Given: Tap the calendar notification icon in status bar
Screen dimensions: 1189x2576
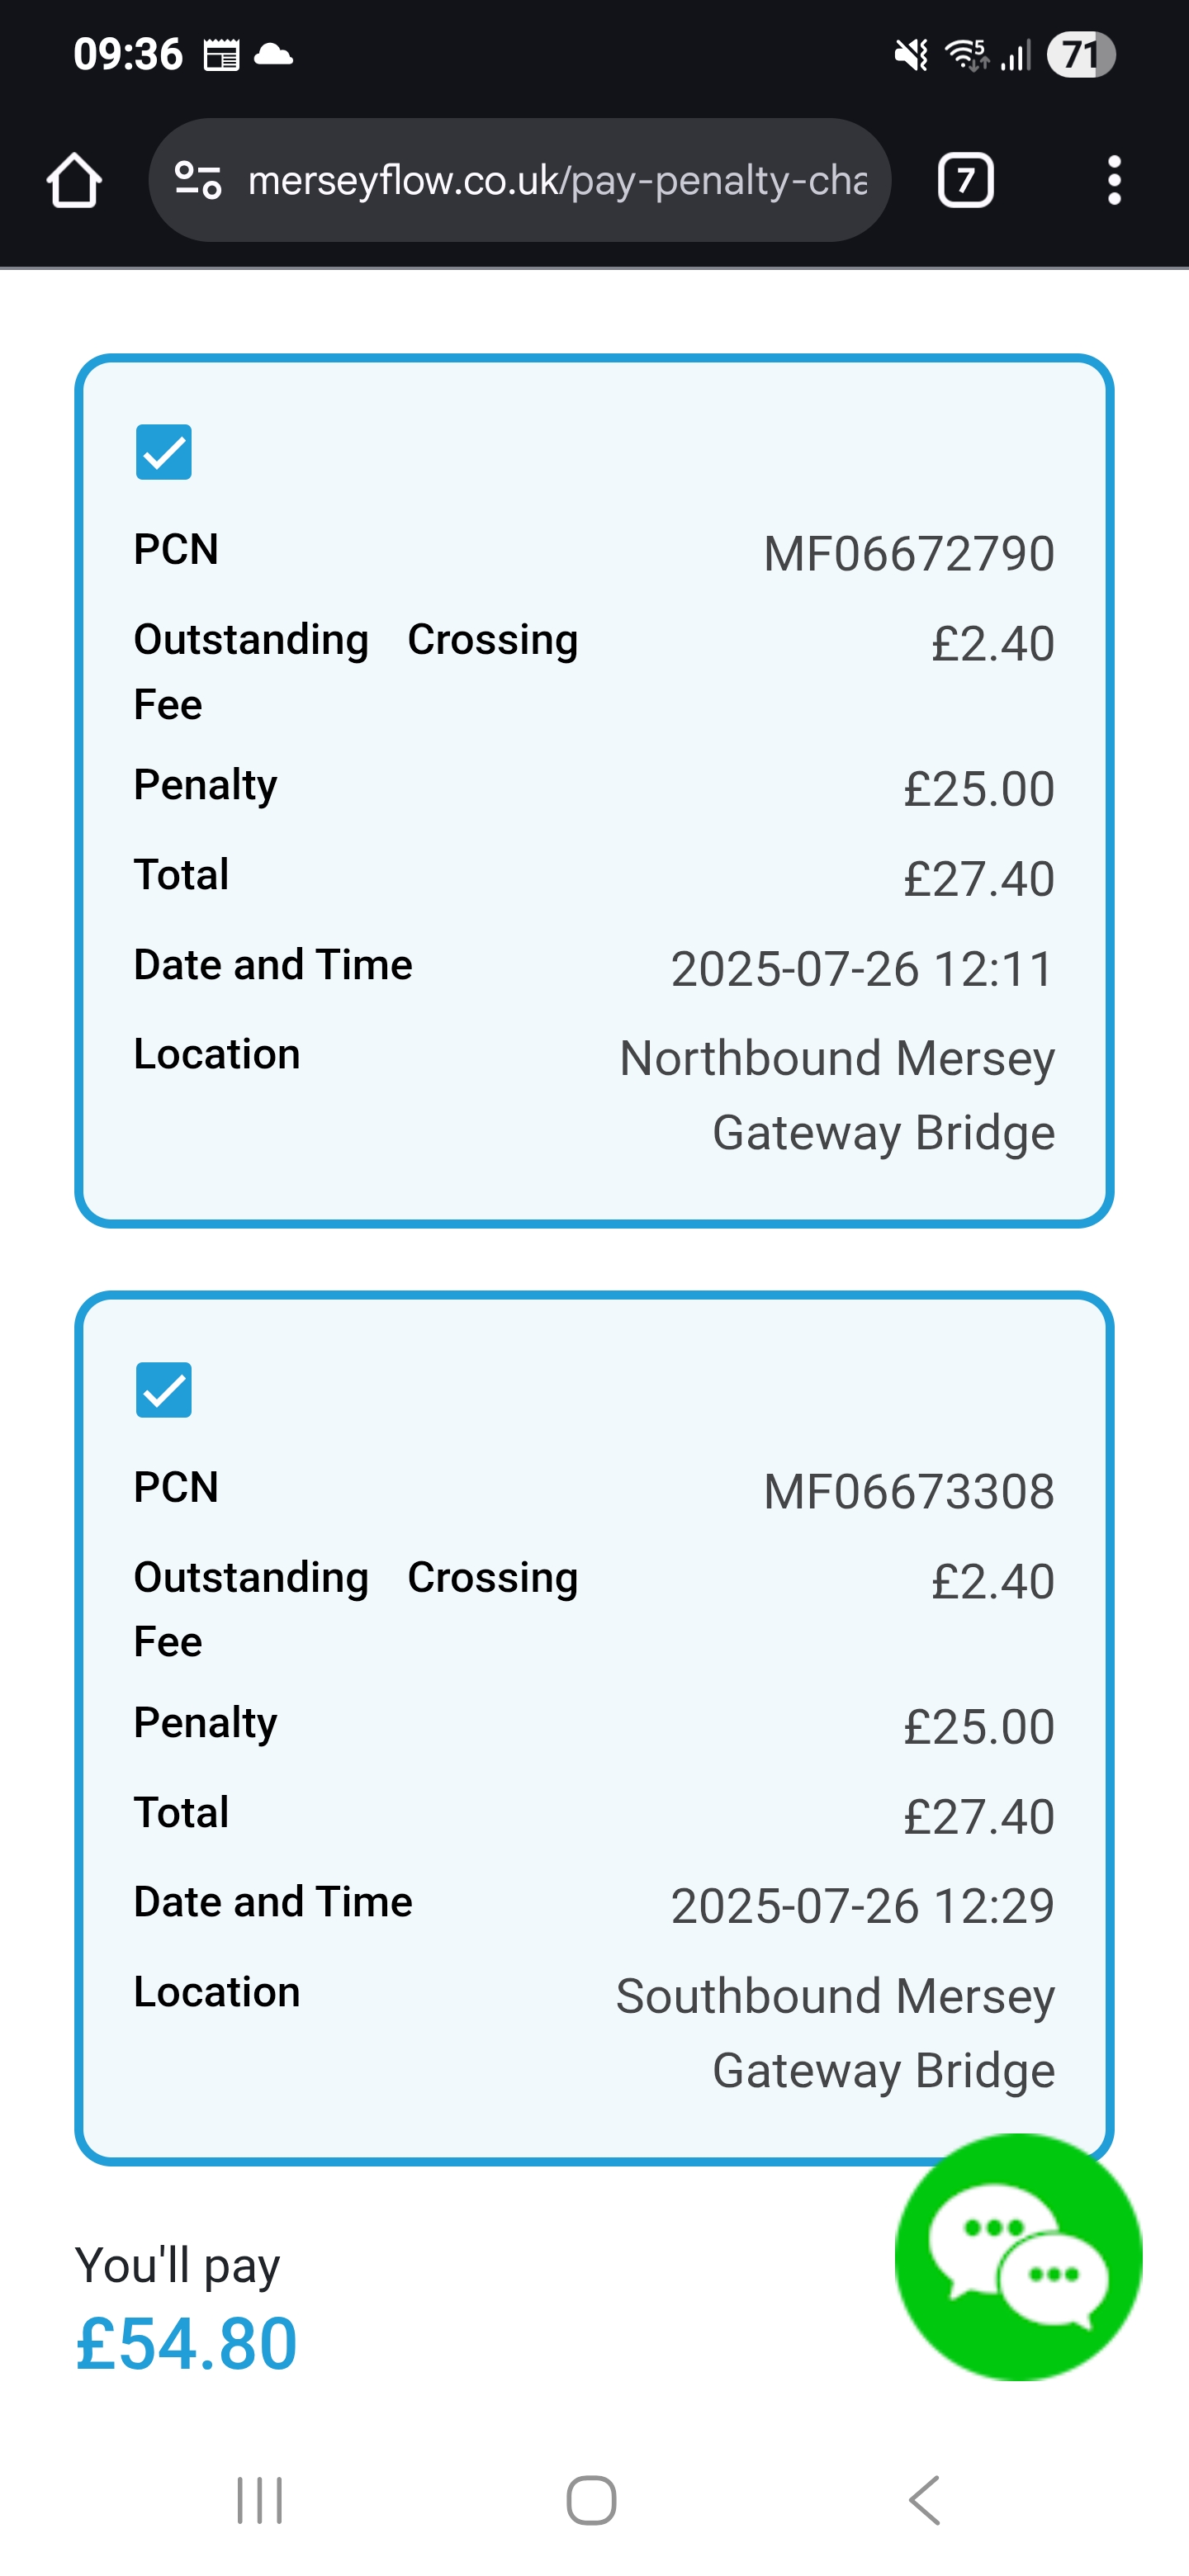Looking at the screenshot, I should tap(221, 55).
